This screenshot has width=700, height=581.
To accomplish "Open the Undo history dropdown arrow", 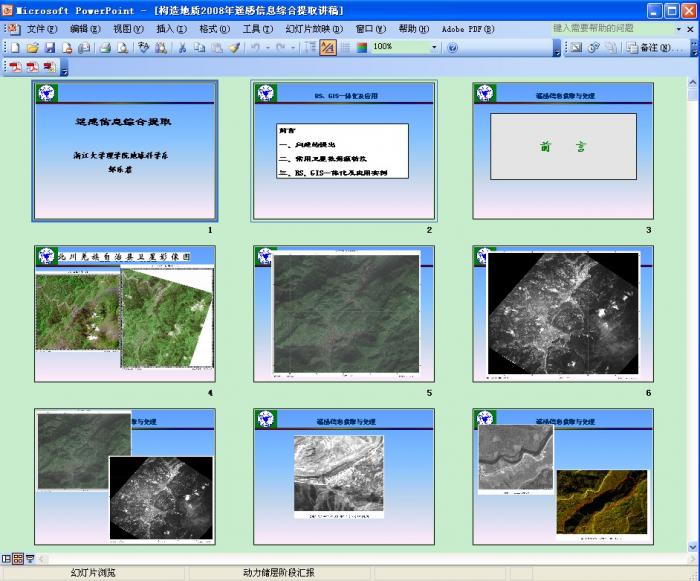I will click(267, 47).
